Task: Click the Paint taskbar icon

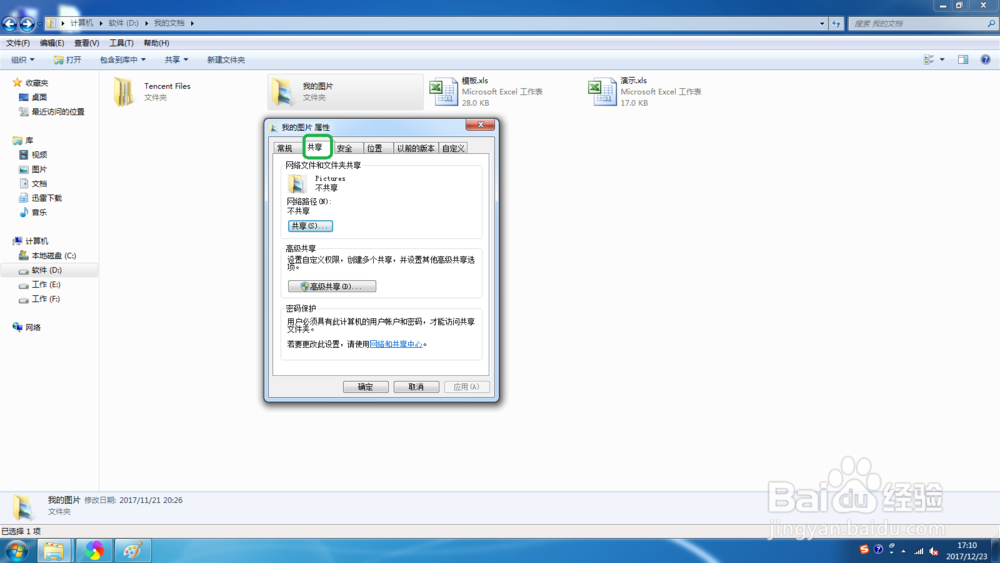Action: point(133,551)
